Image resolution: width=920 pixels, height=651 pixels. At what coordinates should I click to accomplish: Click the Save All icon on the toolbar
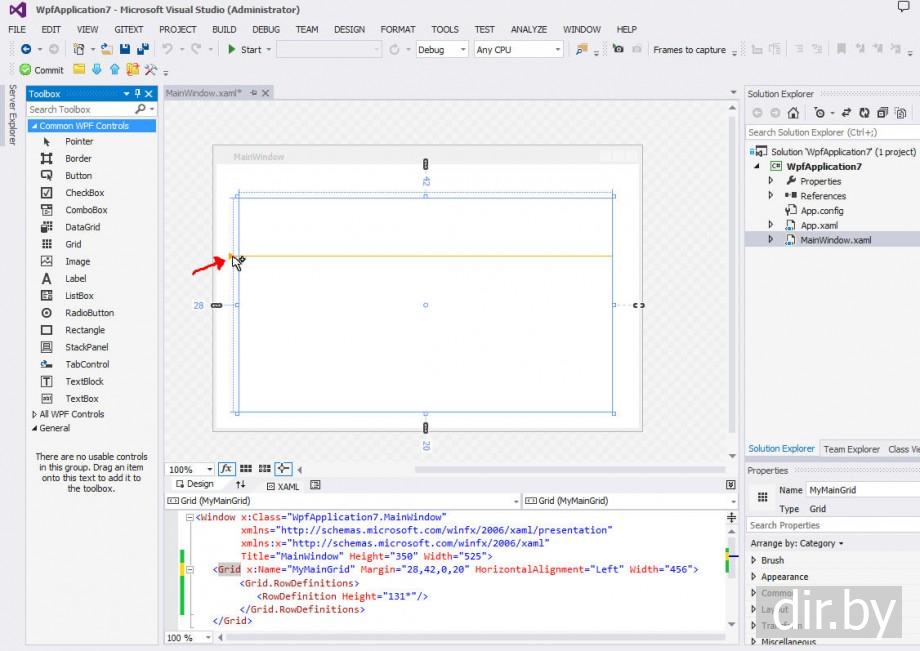point(143,48)
